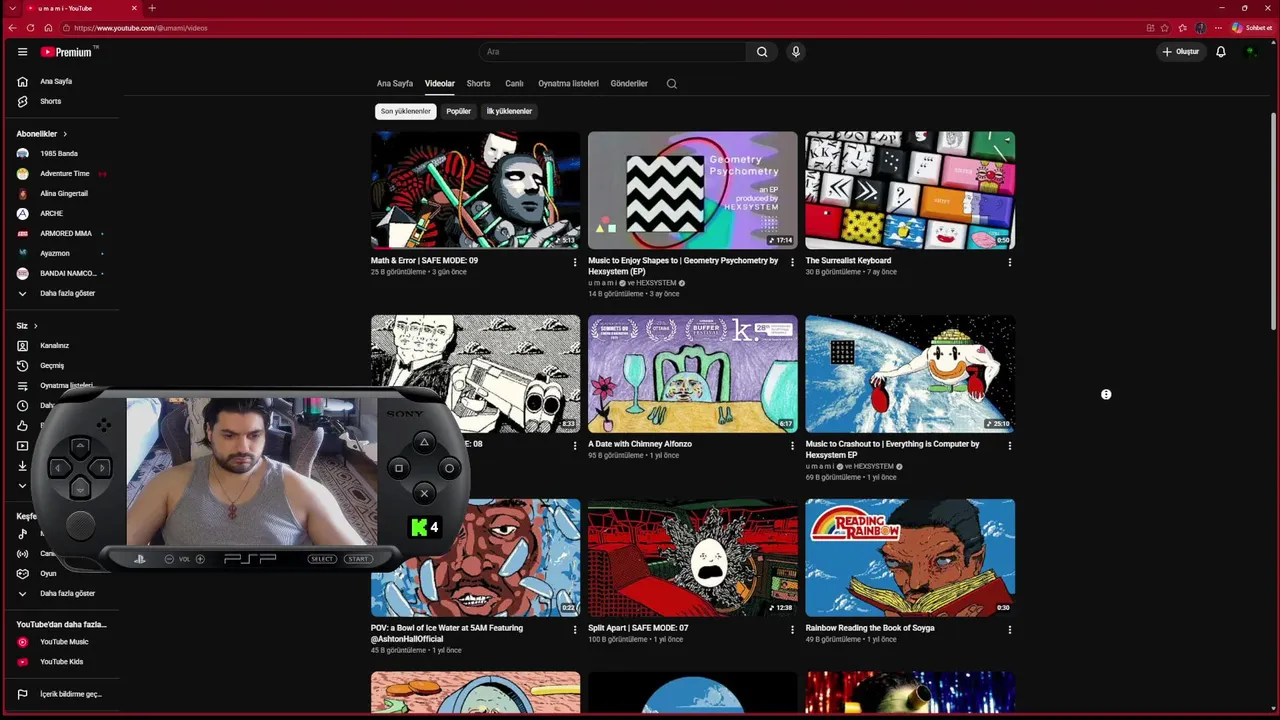The height and width of the screenshot is (720, 1280).
Task: Open The Surrealist Keyboard video title
Action: tap(848, 261)
